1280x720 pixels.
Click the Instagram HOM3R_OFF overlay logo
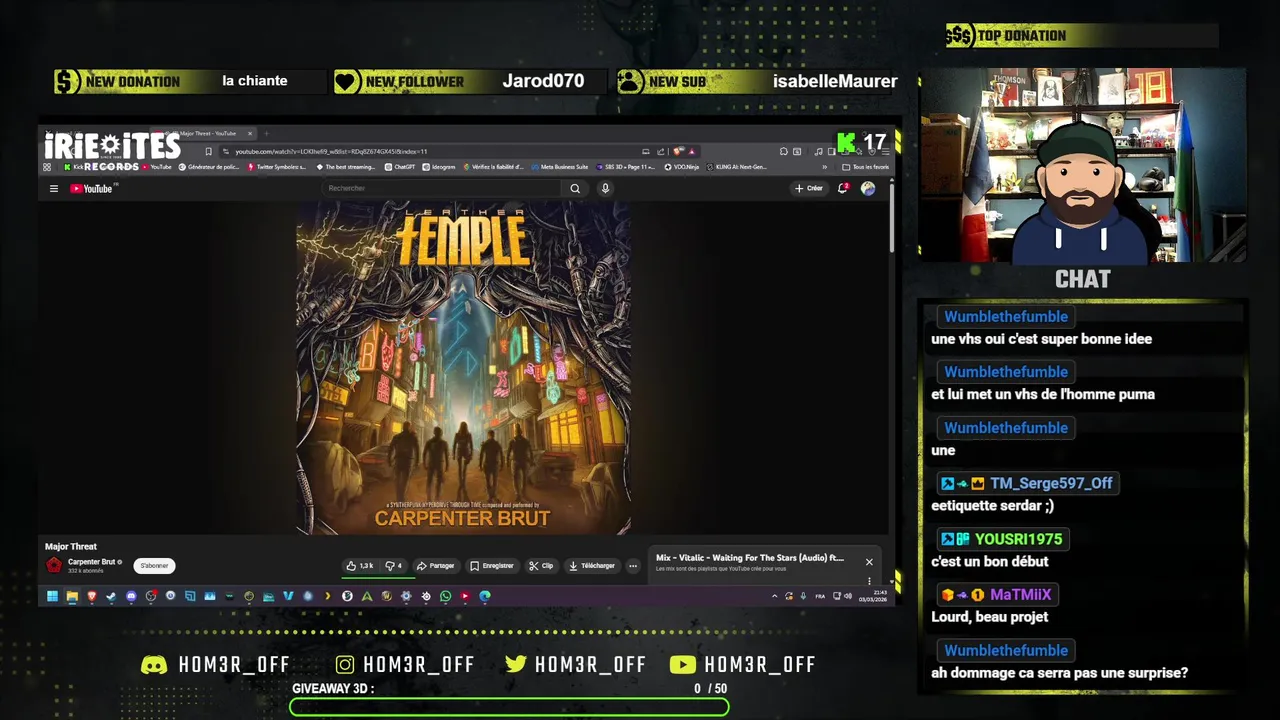345,665
